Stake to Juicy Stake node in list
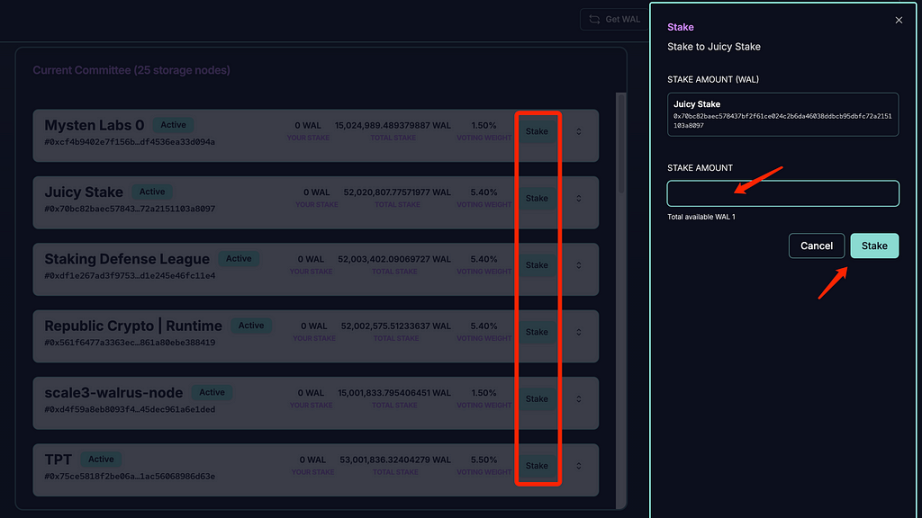 pyautogui.click(x=536, y=198)
